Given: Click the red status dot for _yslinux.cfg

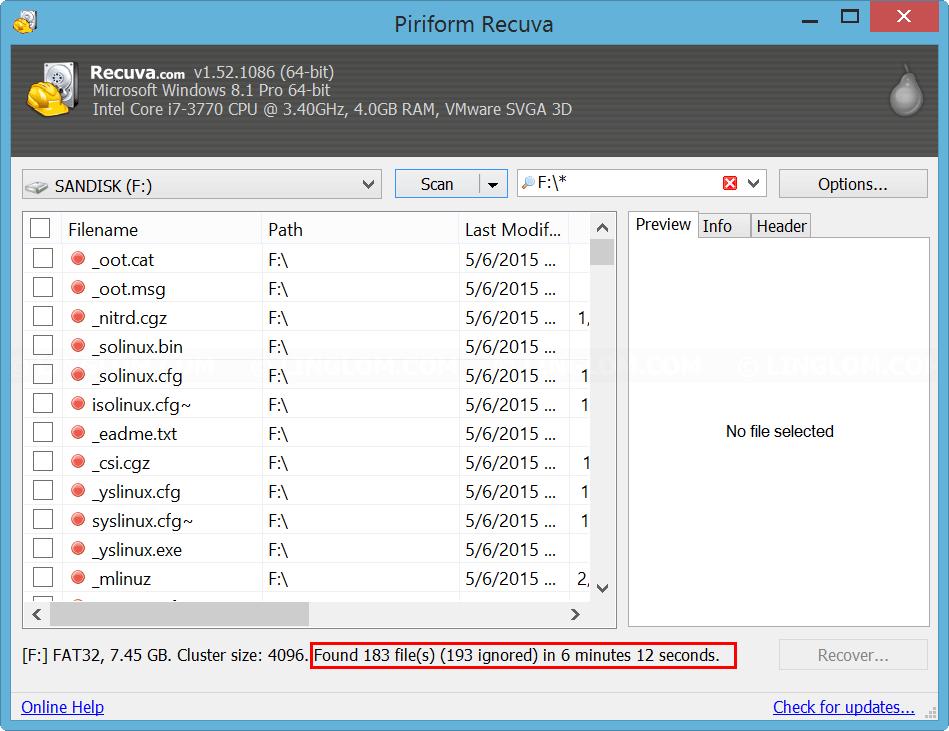Looking at the screenshot, I should 77,491.
